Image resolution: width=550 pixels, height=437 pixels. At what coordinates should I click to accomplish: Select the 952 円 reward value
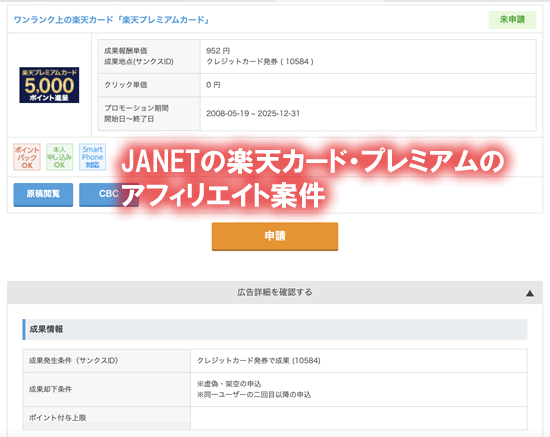tap(218, 51)
